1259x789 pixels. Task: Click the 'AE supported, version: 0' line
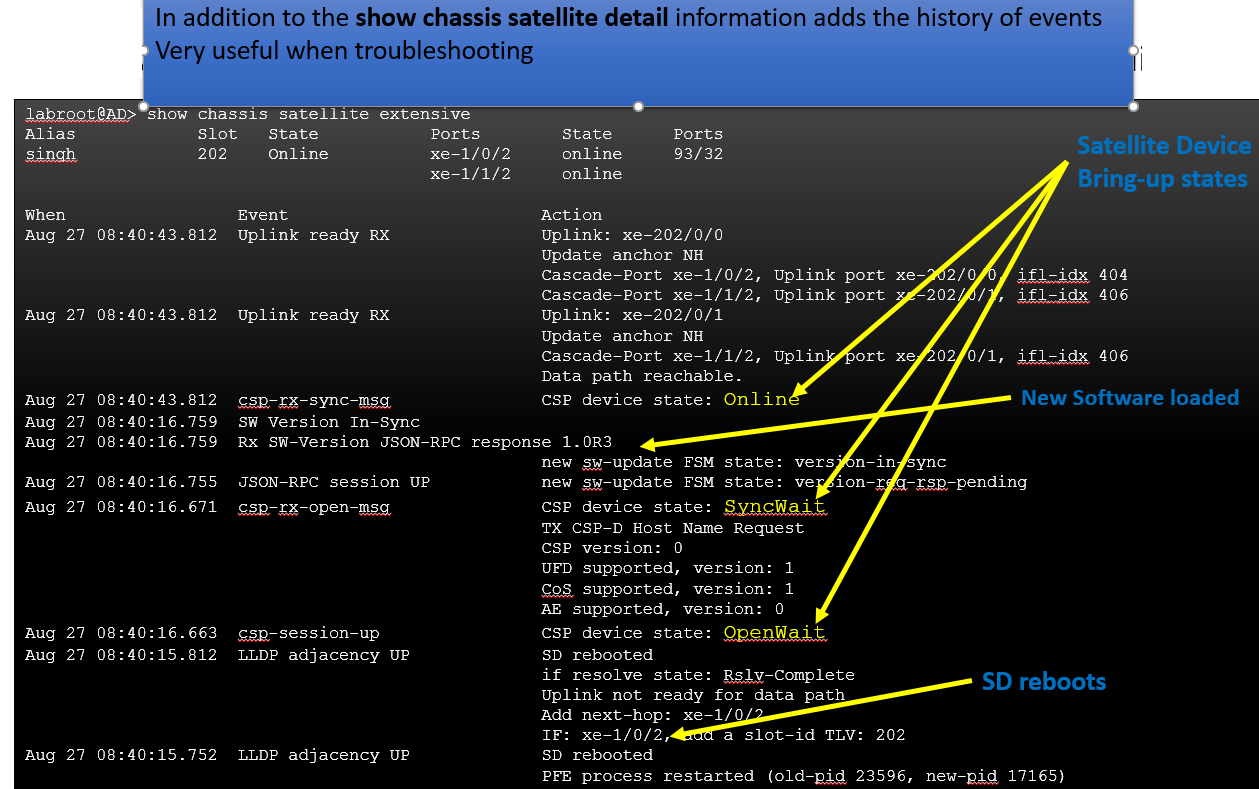662,609
